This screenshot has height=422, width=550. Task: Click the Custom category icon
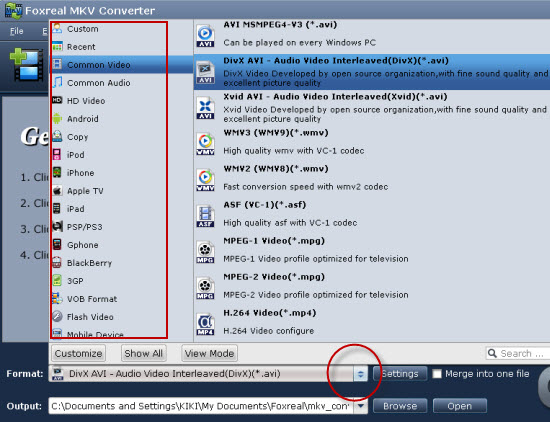pyautogui.click(x=57, y=28)
